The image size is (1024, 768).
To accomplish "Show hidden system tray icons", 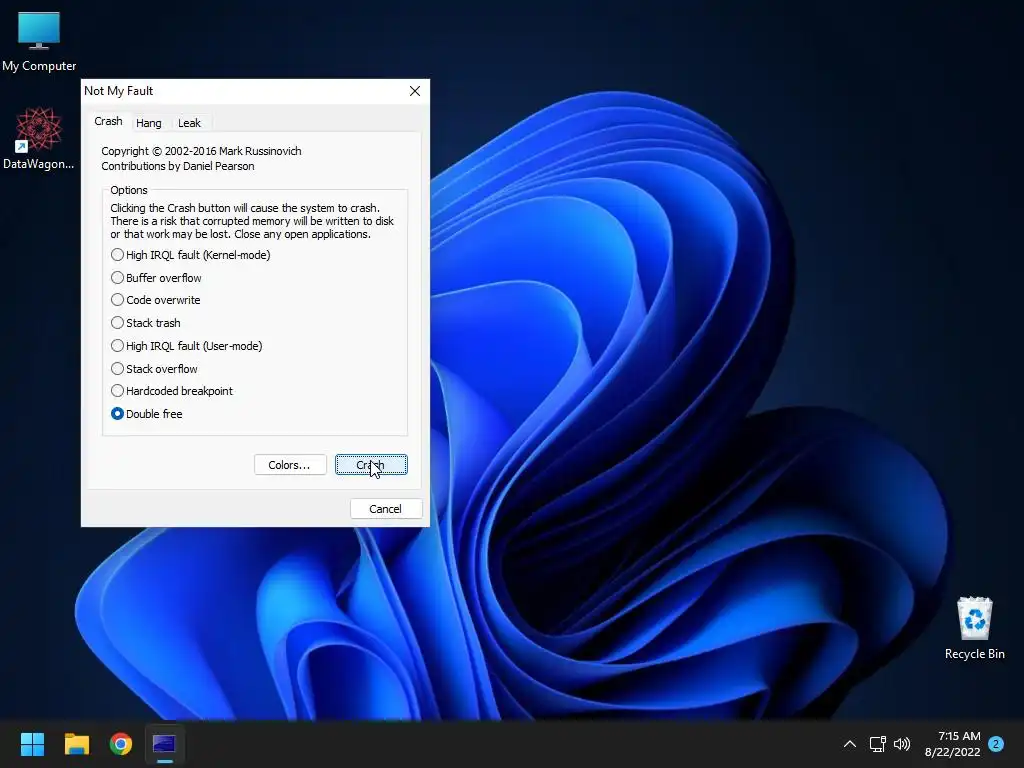I will 850,744.
